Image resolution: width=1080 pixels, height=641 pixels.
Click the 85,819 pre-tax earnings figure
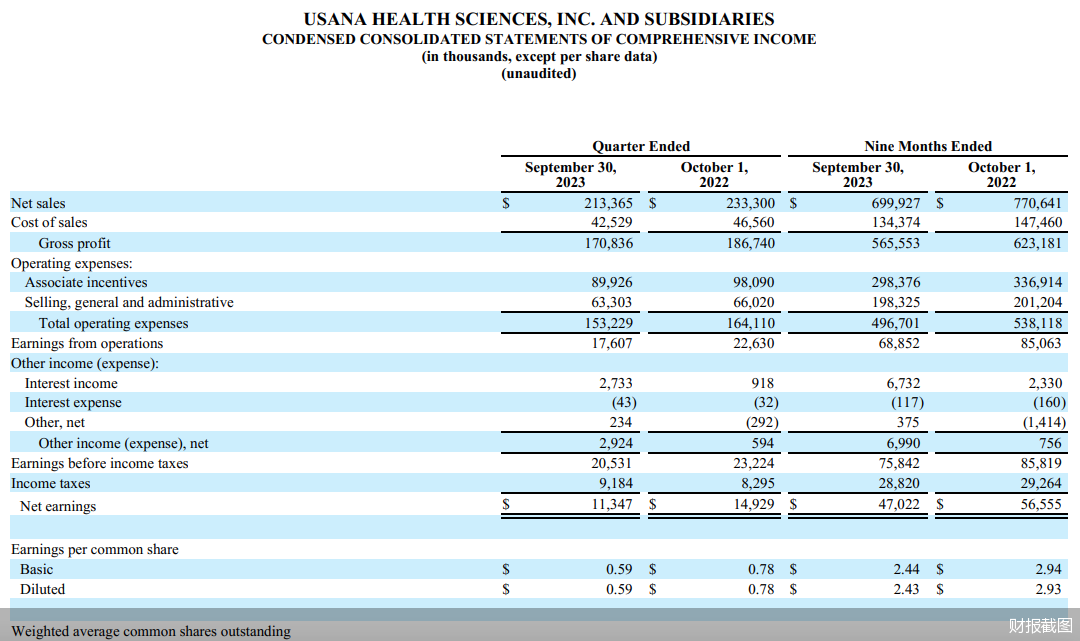pyautogui.click(x=1041, y=463)
